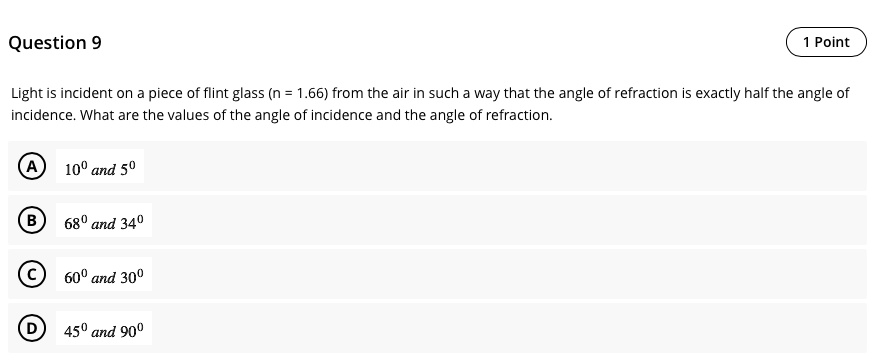Click the 'Question 9' heading
Image resolution: width=887 pixels, height=364 pixels.
tap(55, 43)
